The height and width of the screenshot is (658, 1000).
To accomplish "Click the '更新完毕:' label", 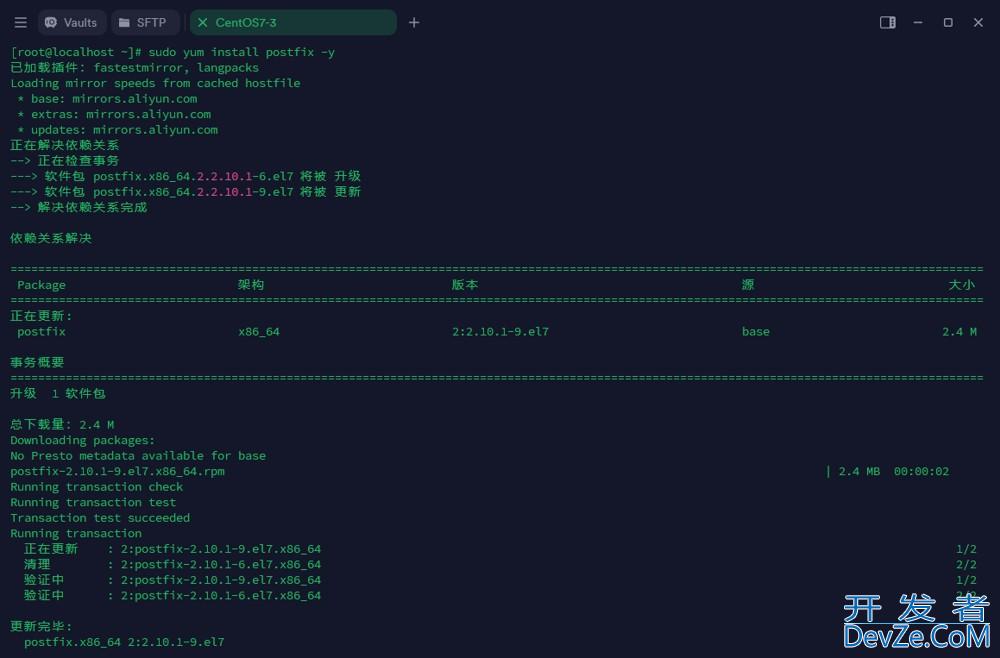I will click(x=41, y=627).
